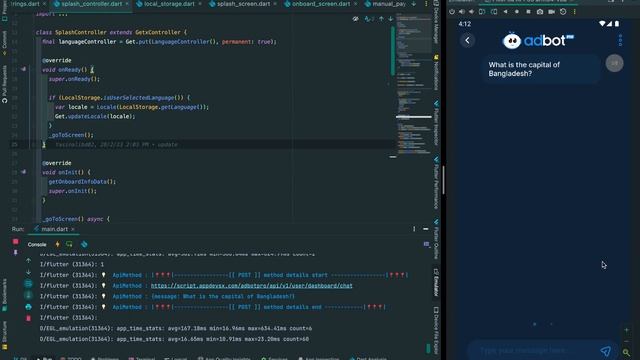Image resolution: width=640 pixels, height=360 pixels.
Task: Open the adbot chat three-dot menu
Action: coord(620,40)
